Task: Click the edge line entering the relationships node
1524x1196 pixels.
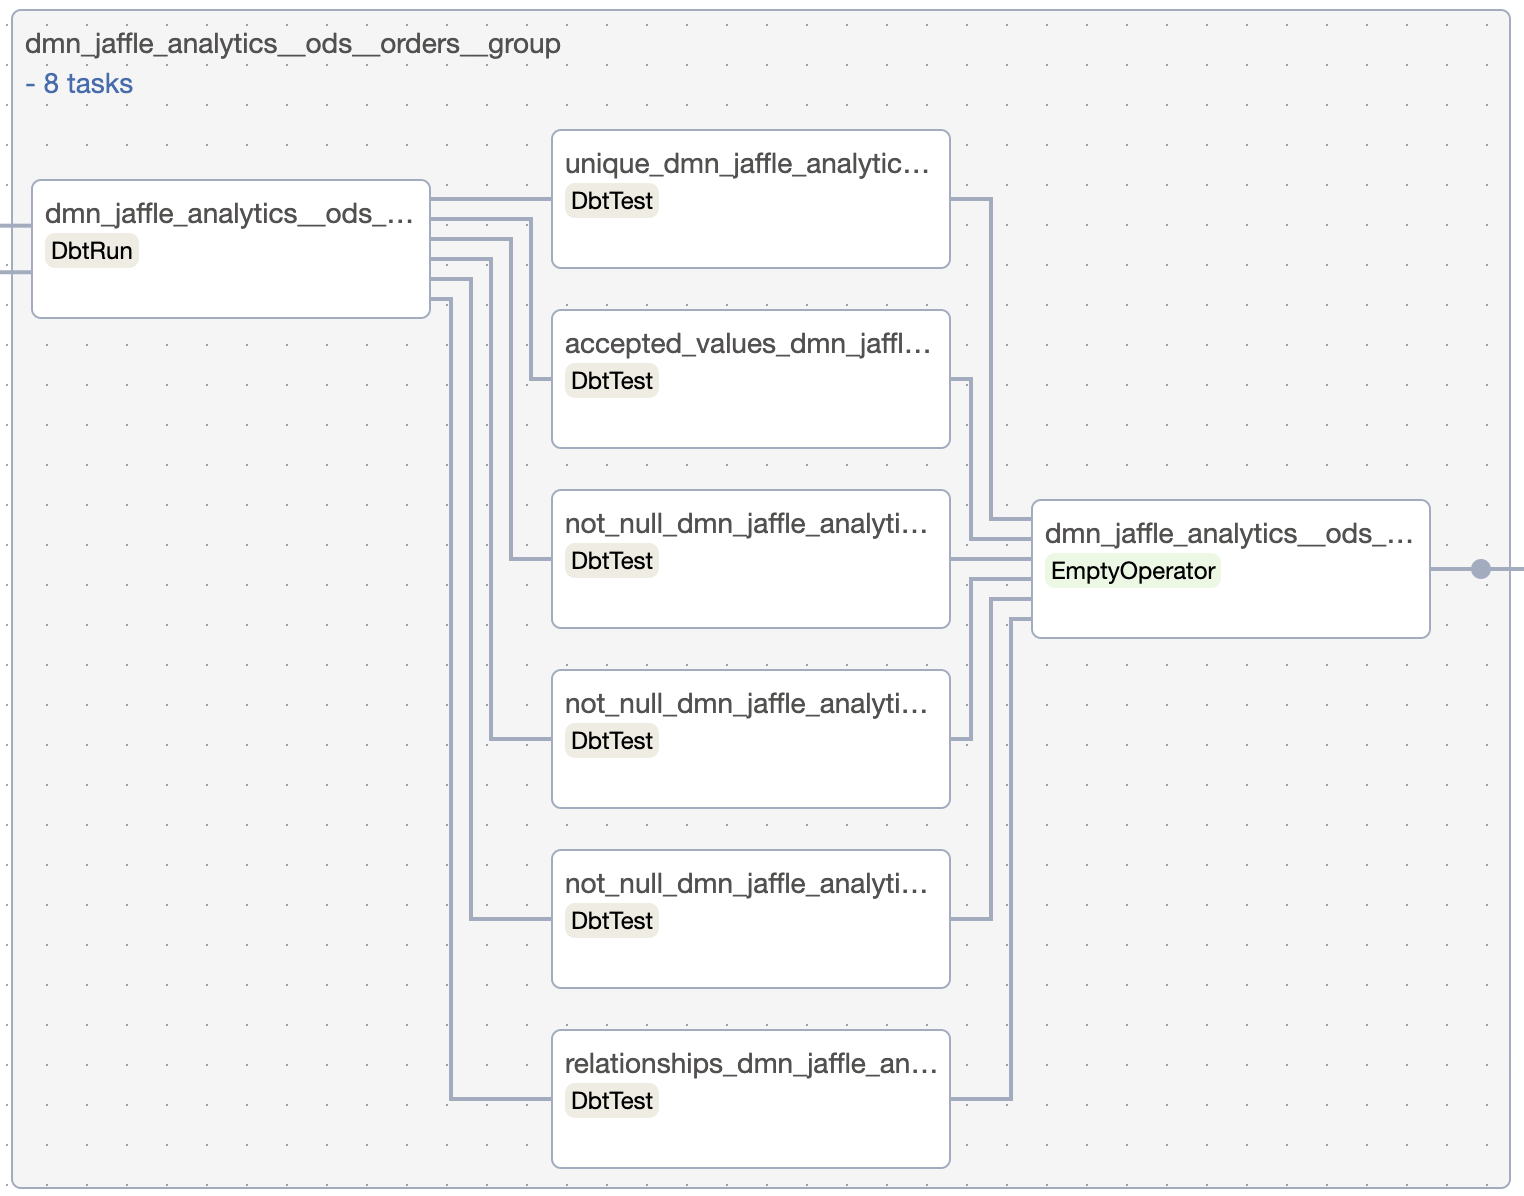Action: [x=500, y=1099]
